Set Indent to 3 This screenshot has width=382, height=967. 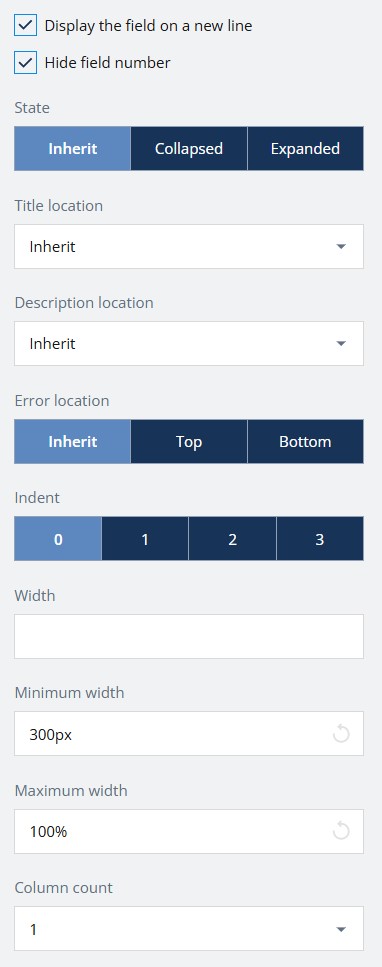(x=320, y=539)
